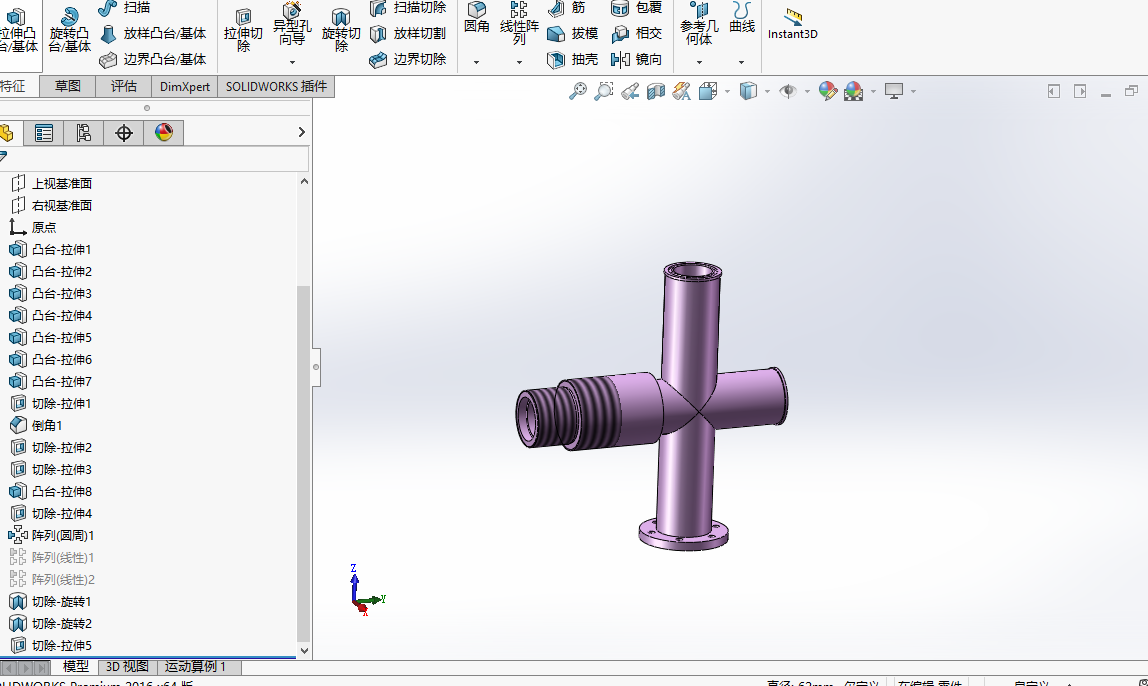Screen dimensions: 1148x686
Task: Open Reference Geometry (参考几何体)
Action: click(698, 25)
